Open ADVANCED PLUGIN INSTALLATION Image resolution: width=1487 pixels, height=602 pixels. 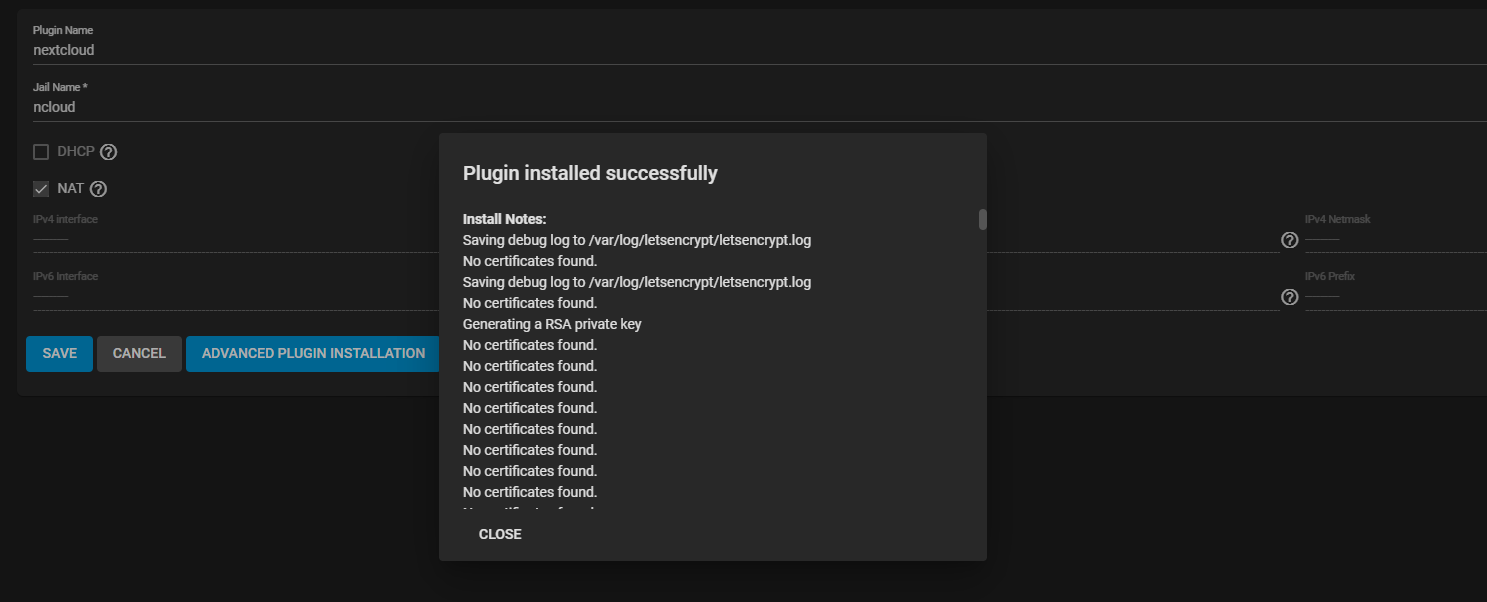coord(313,354)
